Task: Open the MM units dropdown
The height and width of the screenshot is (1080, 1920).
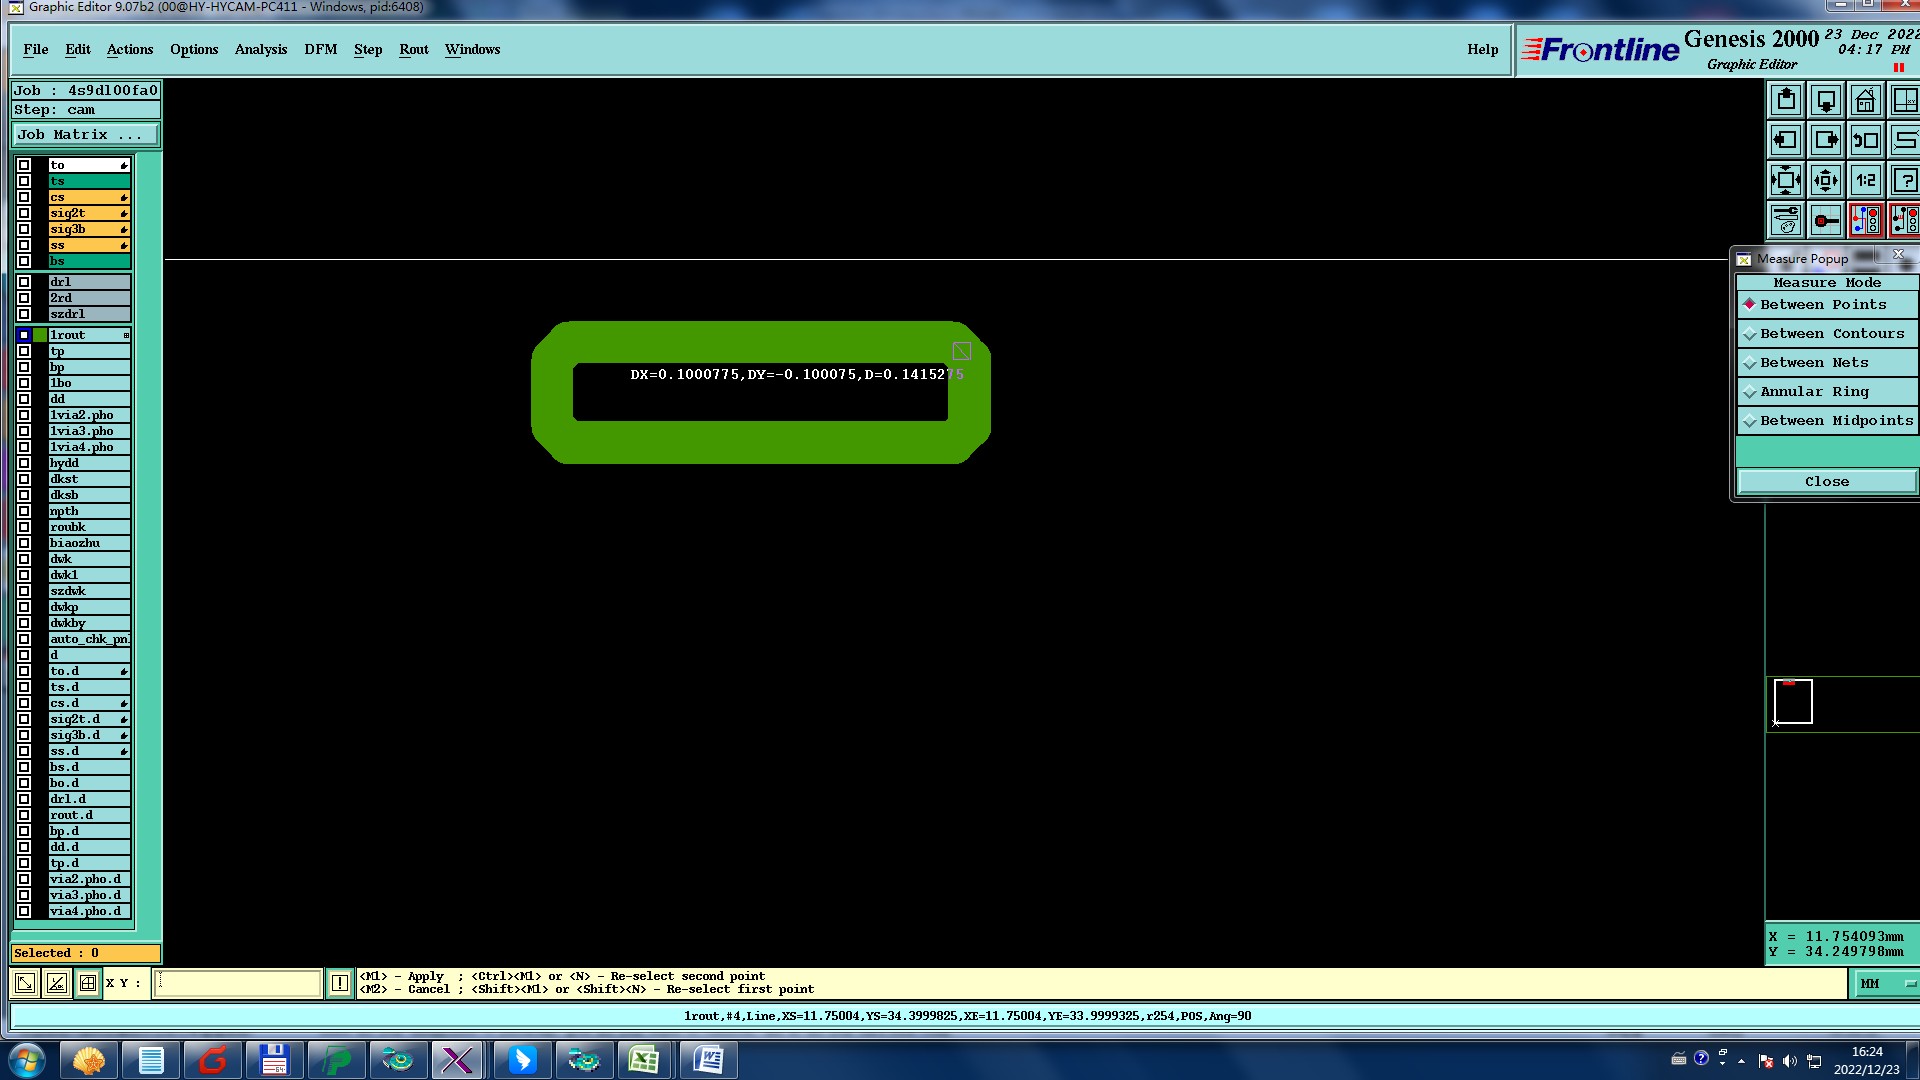Action: point(1887,984)
